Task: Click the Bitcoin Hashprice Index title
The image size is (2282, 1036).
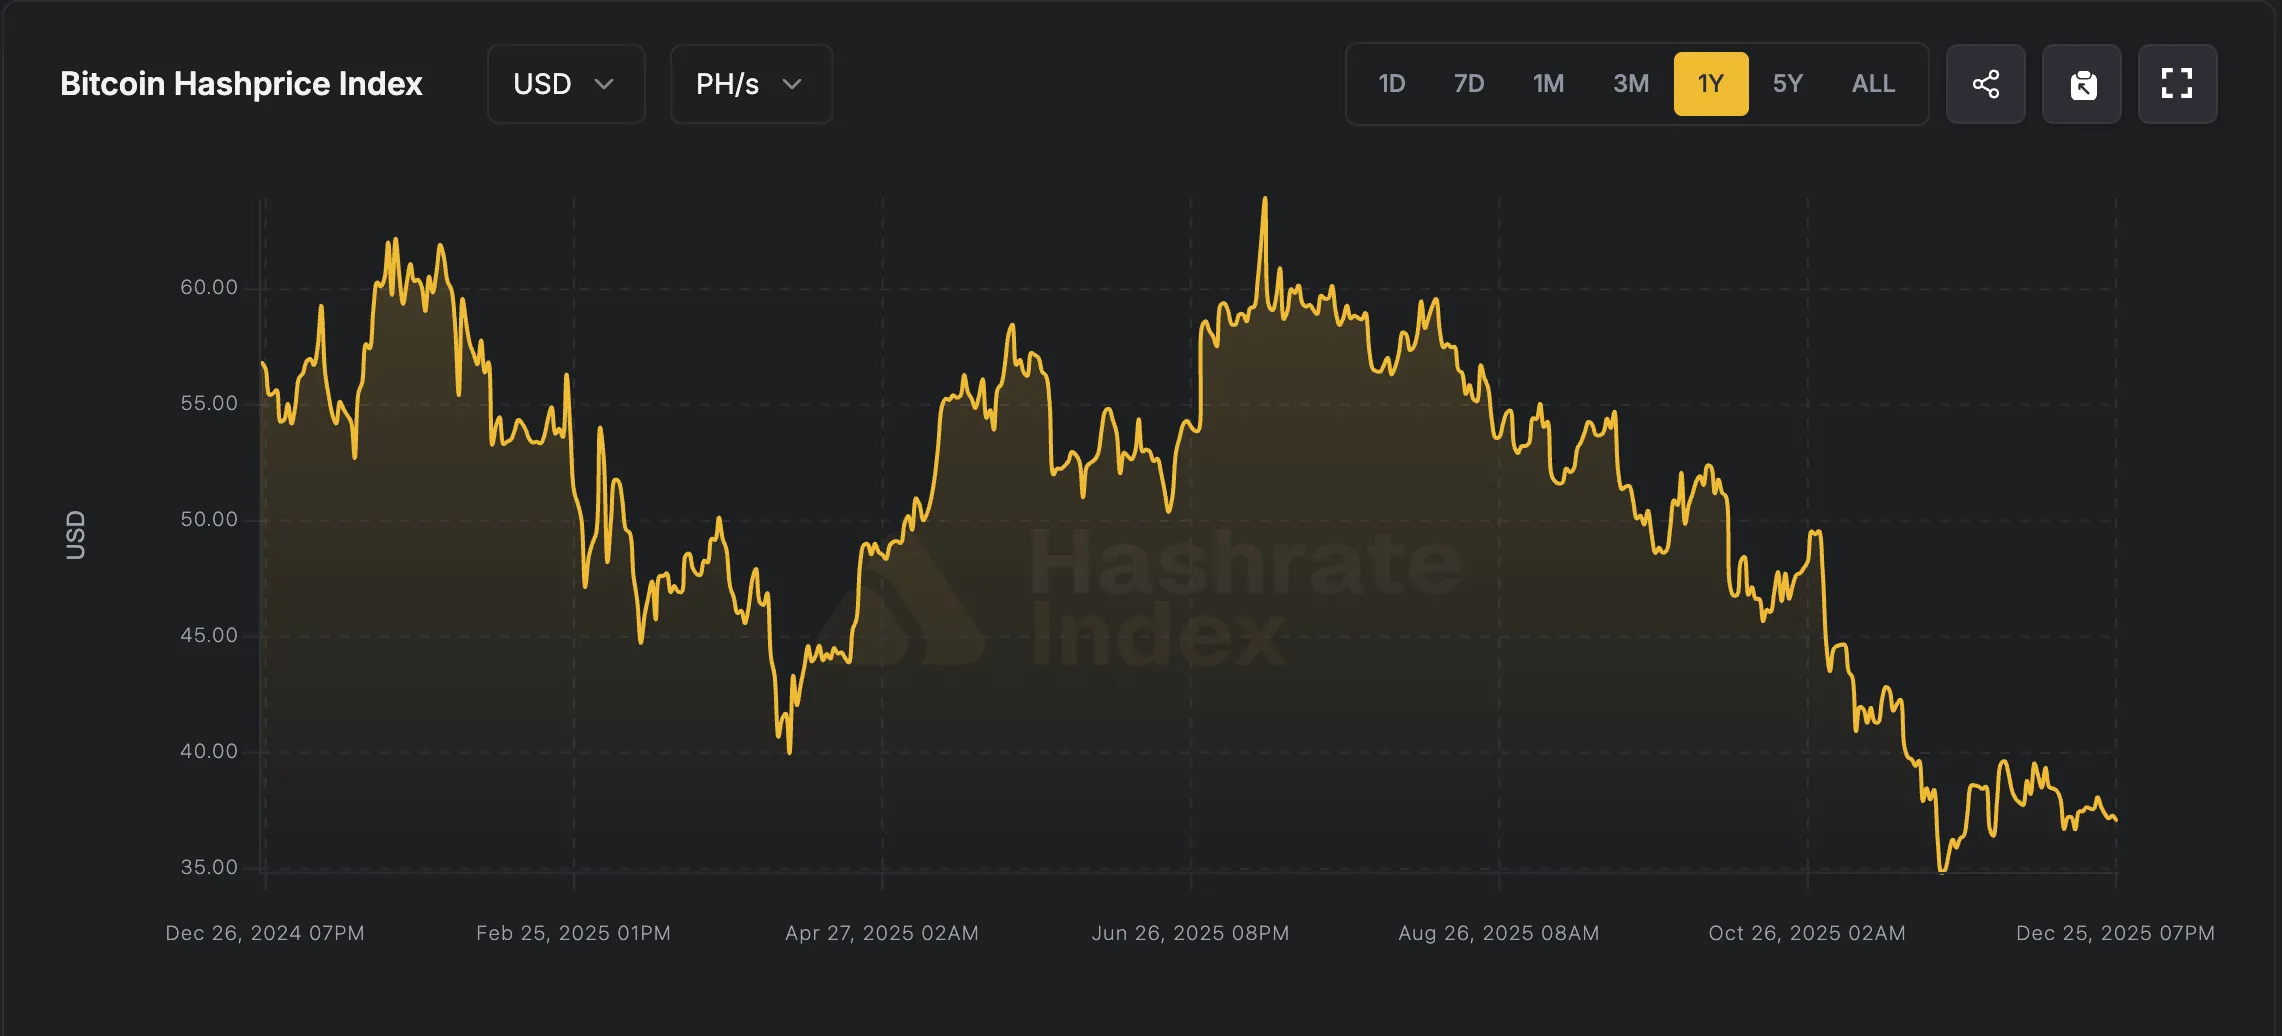Action: point(241,84)
